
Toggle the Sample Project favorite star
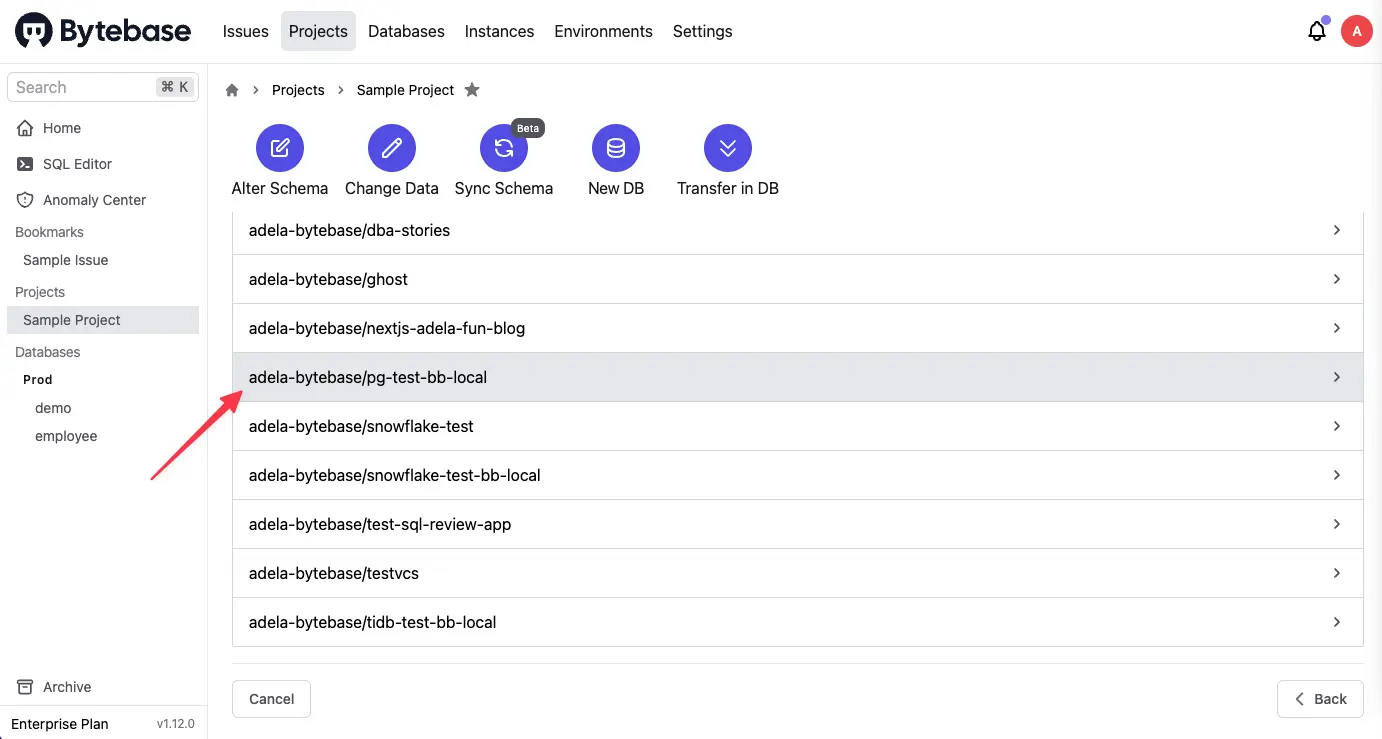[x=472, y=89]
